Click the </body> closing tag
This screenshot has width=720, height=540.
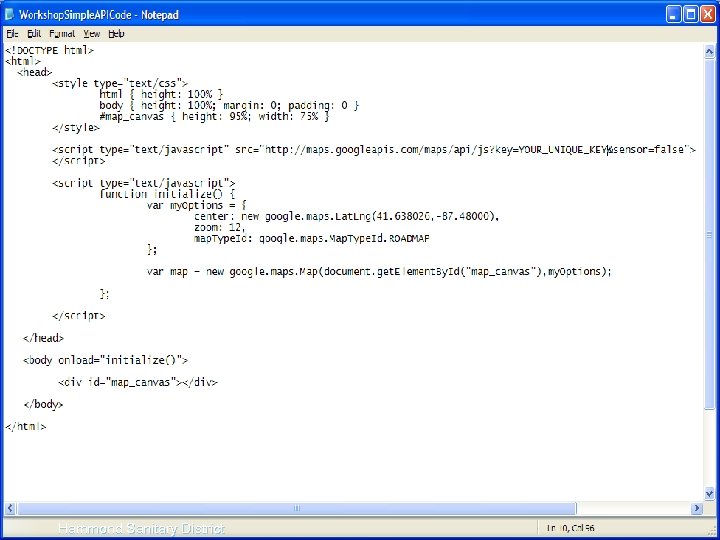click(44, 404)
